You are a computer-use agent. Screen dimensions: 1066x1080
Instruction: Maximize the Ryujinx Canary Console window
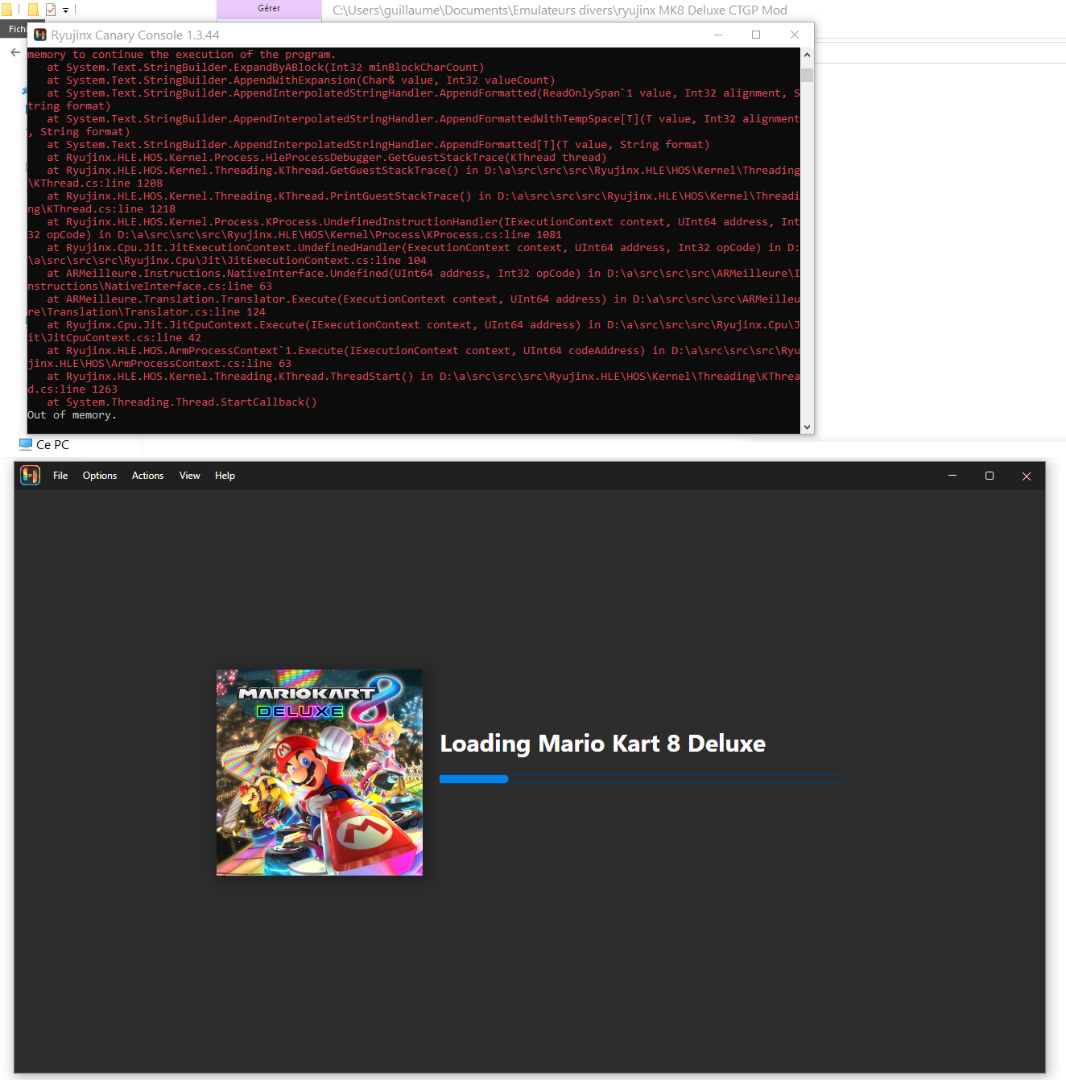pyautogui.click(x=756, y=35)
